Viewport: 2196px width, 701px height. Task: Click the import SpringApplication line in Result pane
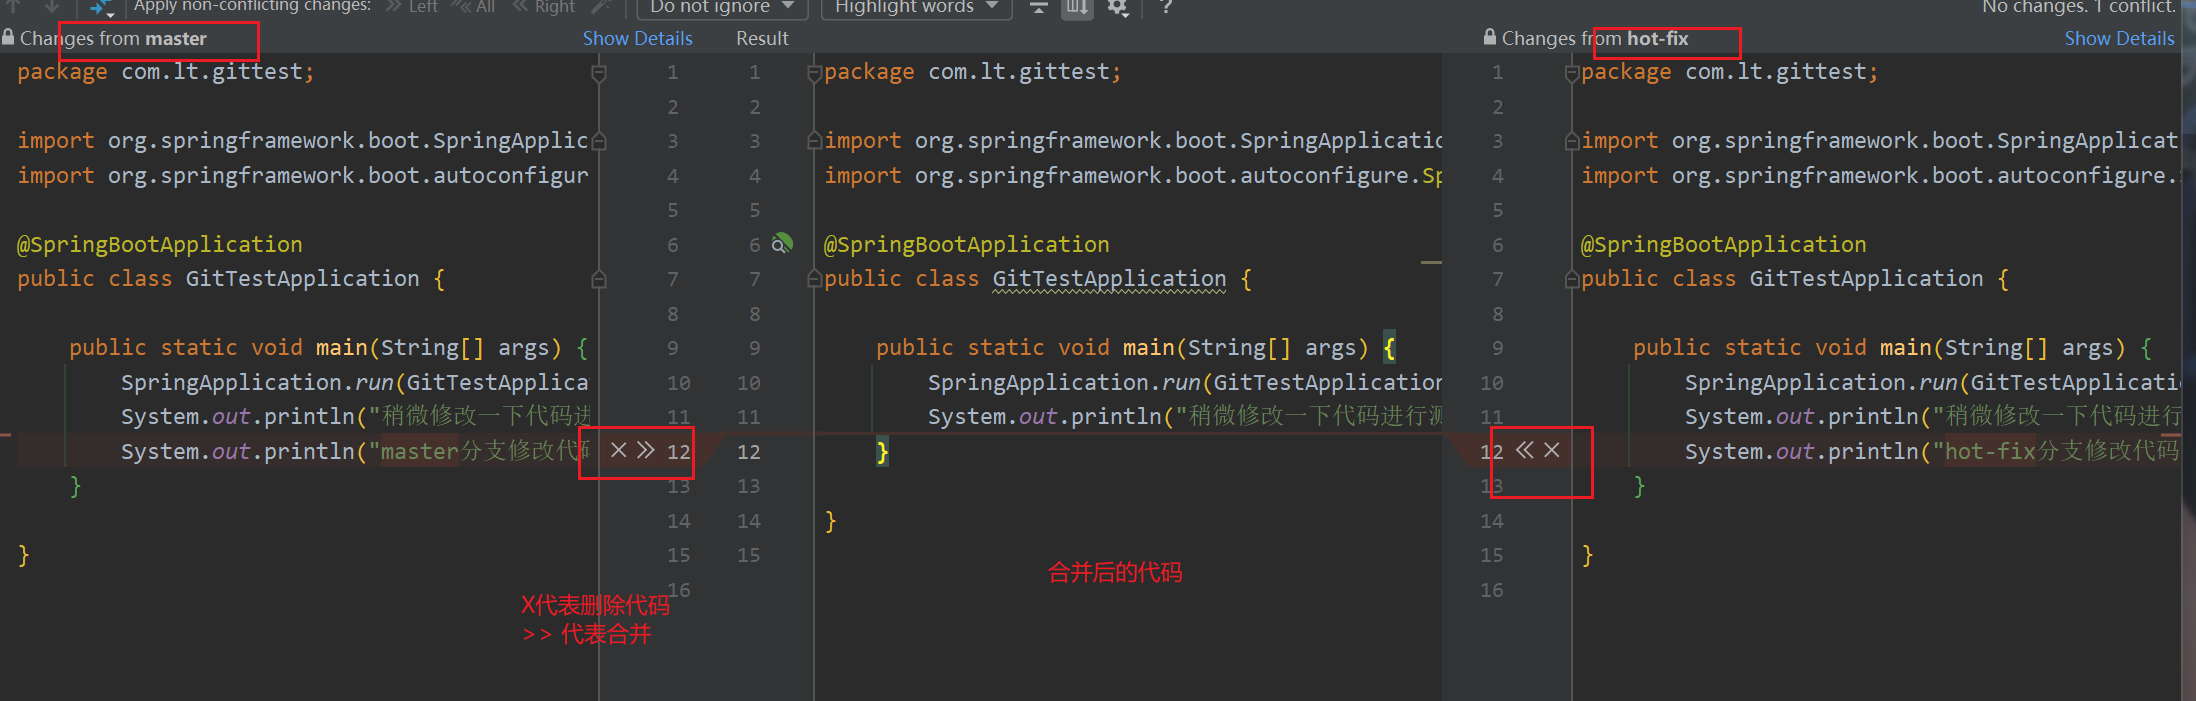point(1133,141)
